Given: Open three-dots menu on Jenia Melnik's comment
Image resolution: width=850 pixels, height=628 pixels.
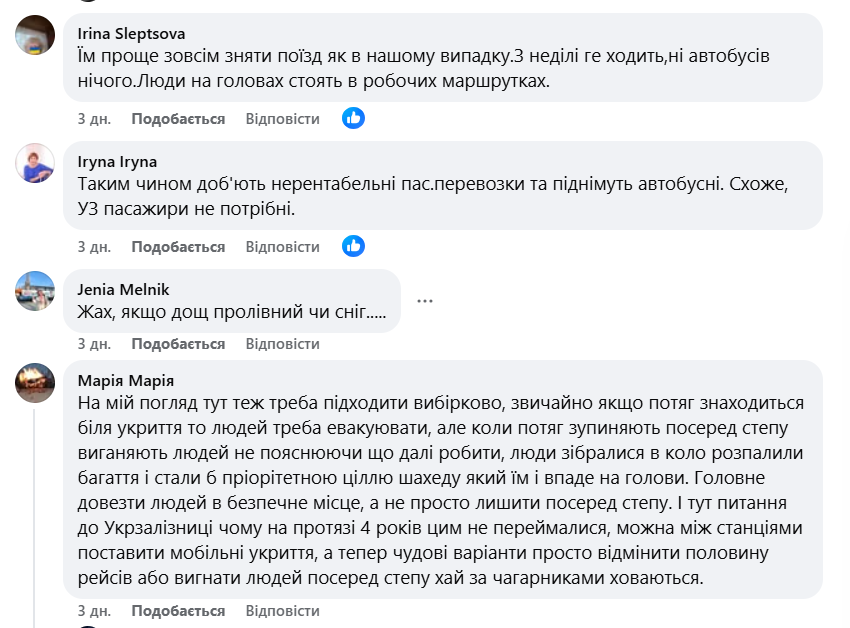Looking at the screenshot, I should [425, 300].
